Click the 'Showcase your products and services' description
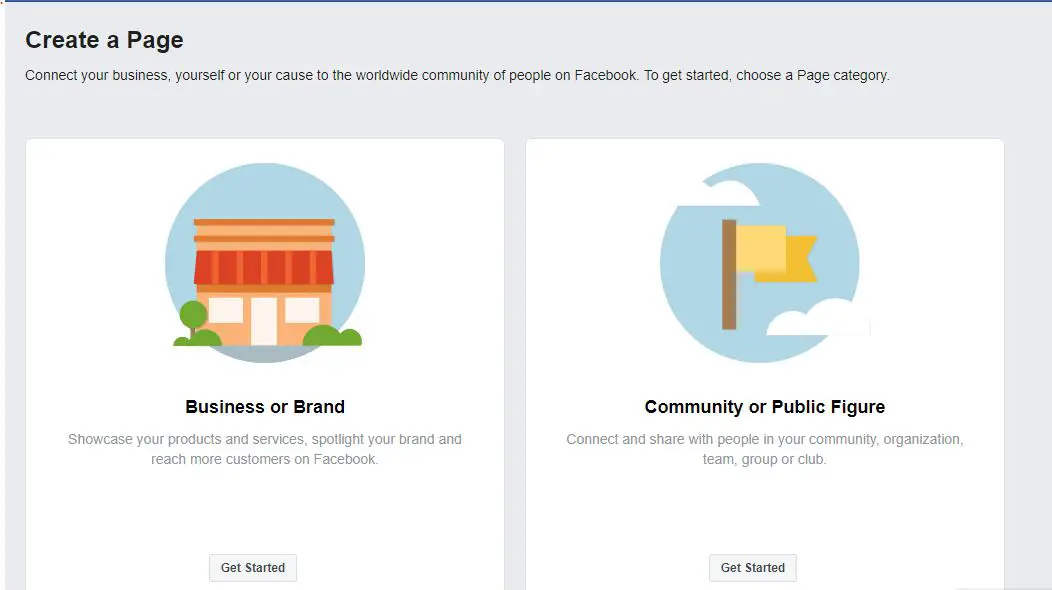The width and height of the screenshot is (1052, 590). pos(264,449)
